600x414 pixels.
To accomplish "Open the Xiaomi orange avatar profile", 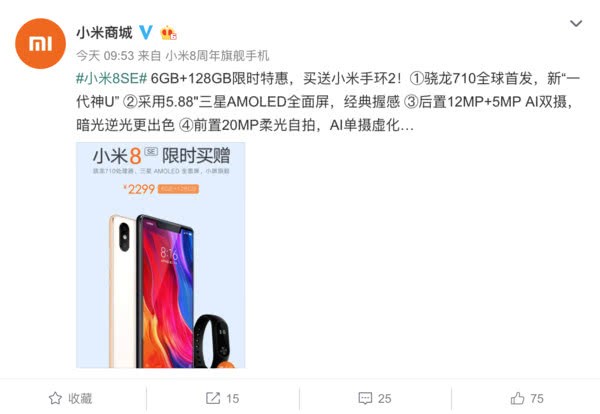I will 40,43.
